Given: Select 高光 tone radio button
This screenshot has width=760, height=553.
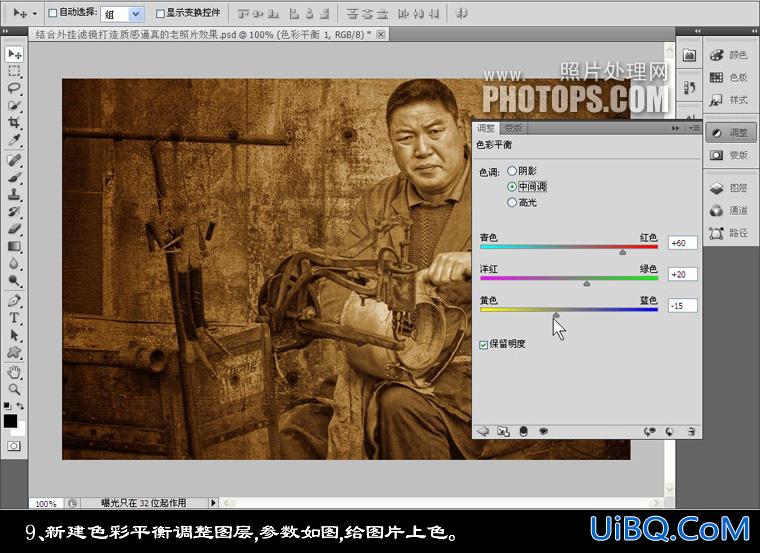Looking at the screenshot, I should (511, 202).
